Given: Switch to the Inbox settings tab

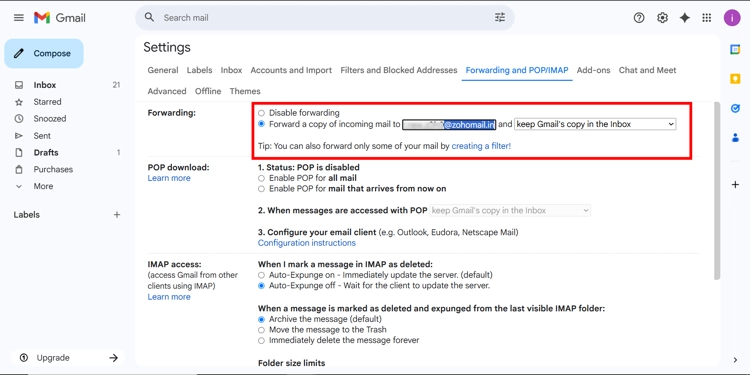Looking at the screenshot, I should click(232, 70).
